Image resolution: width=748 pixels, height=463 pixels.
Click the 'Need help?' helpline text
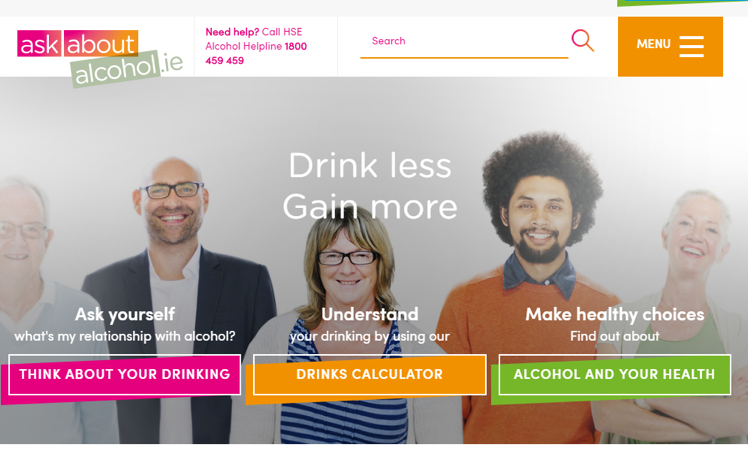tap(232, 32)
